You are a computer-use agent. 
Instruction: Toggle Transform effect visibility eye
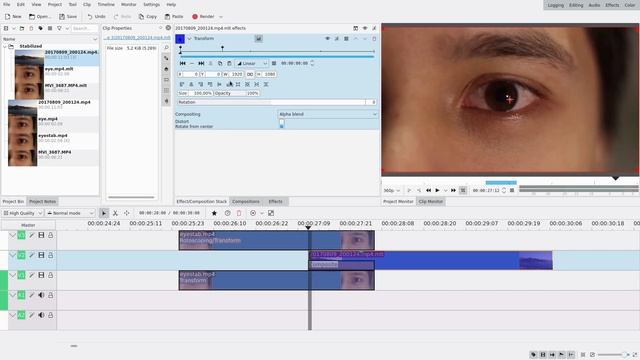[x=327, y=38]
